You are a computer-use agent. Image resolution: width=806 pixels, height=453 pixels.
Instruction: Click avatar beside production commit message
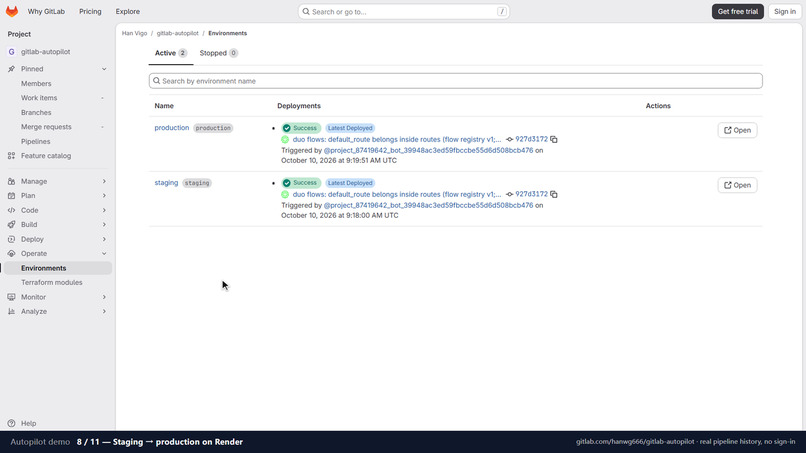coord(285,139)
